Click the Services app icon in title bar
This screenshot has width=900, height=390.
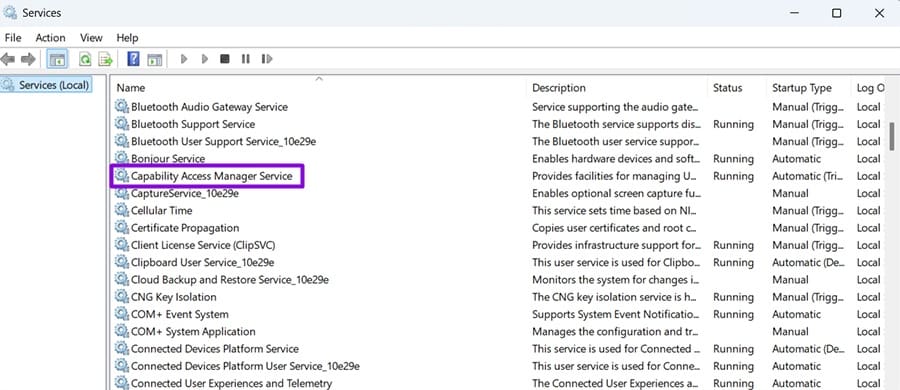coord(10,12)
